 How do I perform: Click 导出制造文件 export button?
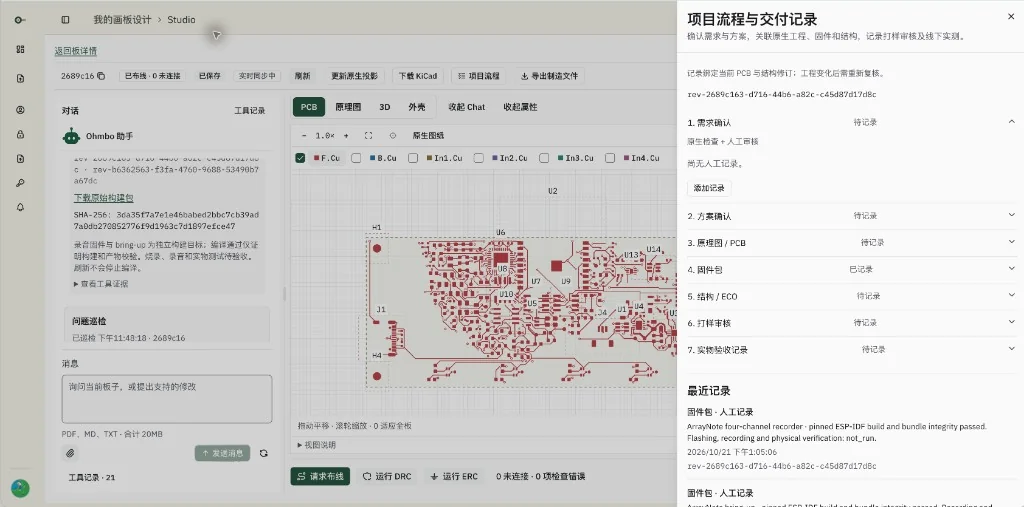coord(549,76)
